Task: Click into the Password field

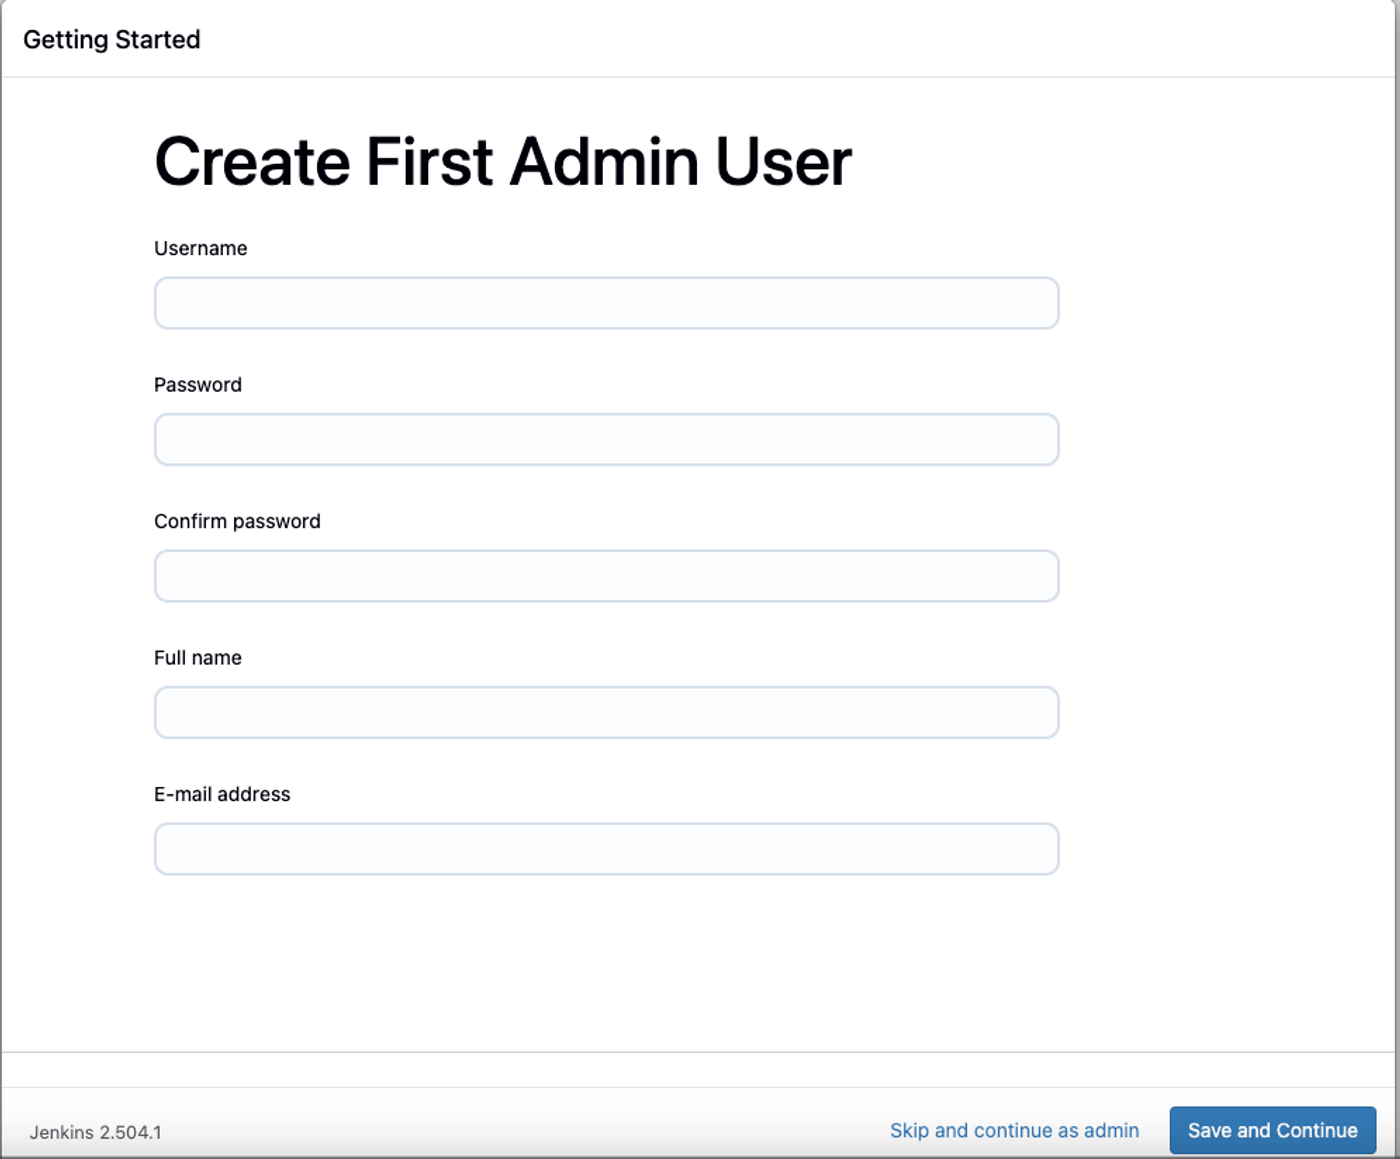Action: (606, 439)
